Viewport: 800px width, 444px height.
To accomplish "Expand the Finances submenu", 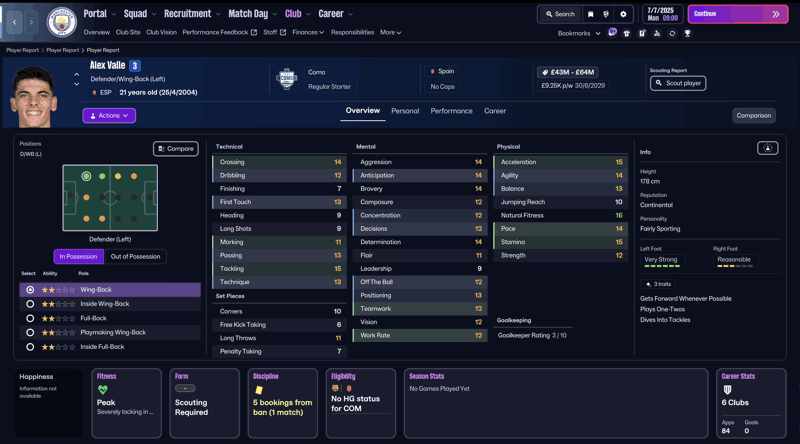I will click(308, 32).
